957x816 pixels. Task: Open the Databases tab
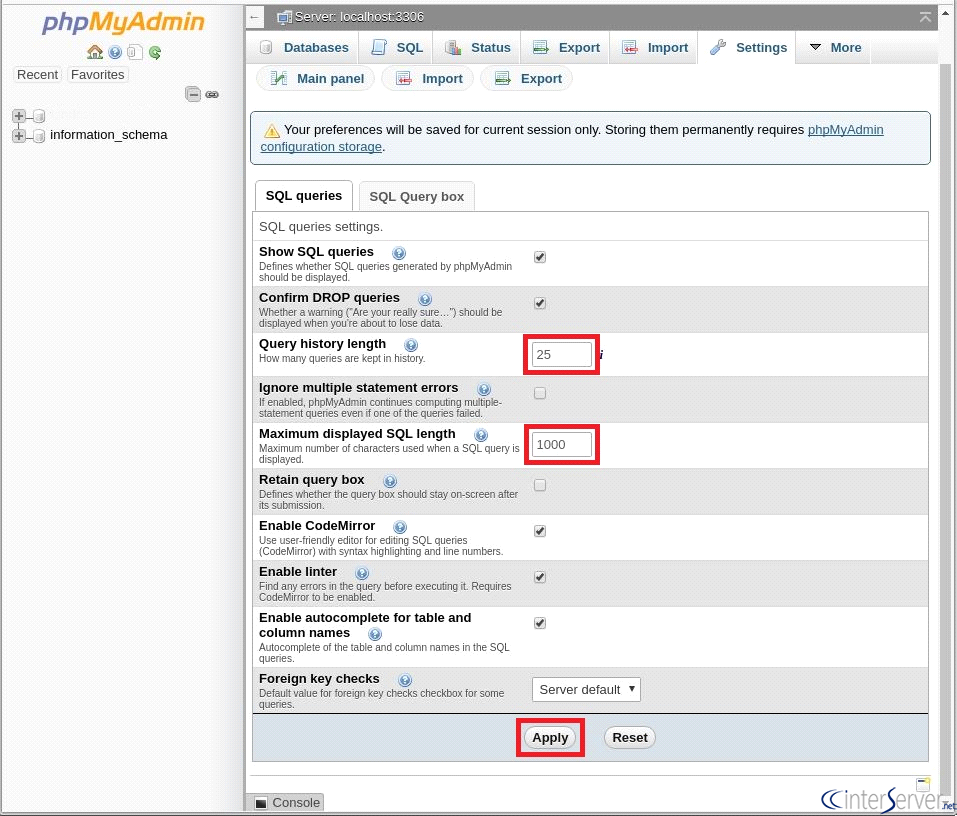(303, 48)
